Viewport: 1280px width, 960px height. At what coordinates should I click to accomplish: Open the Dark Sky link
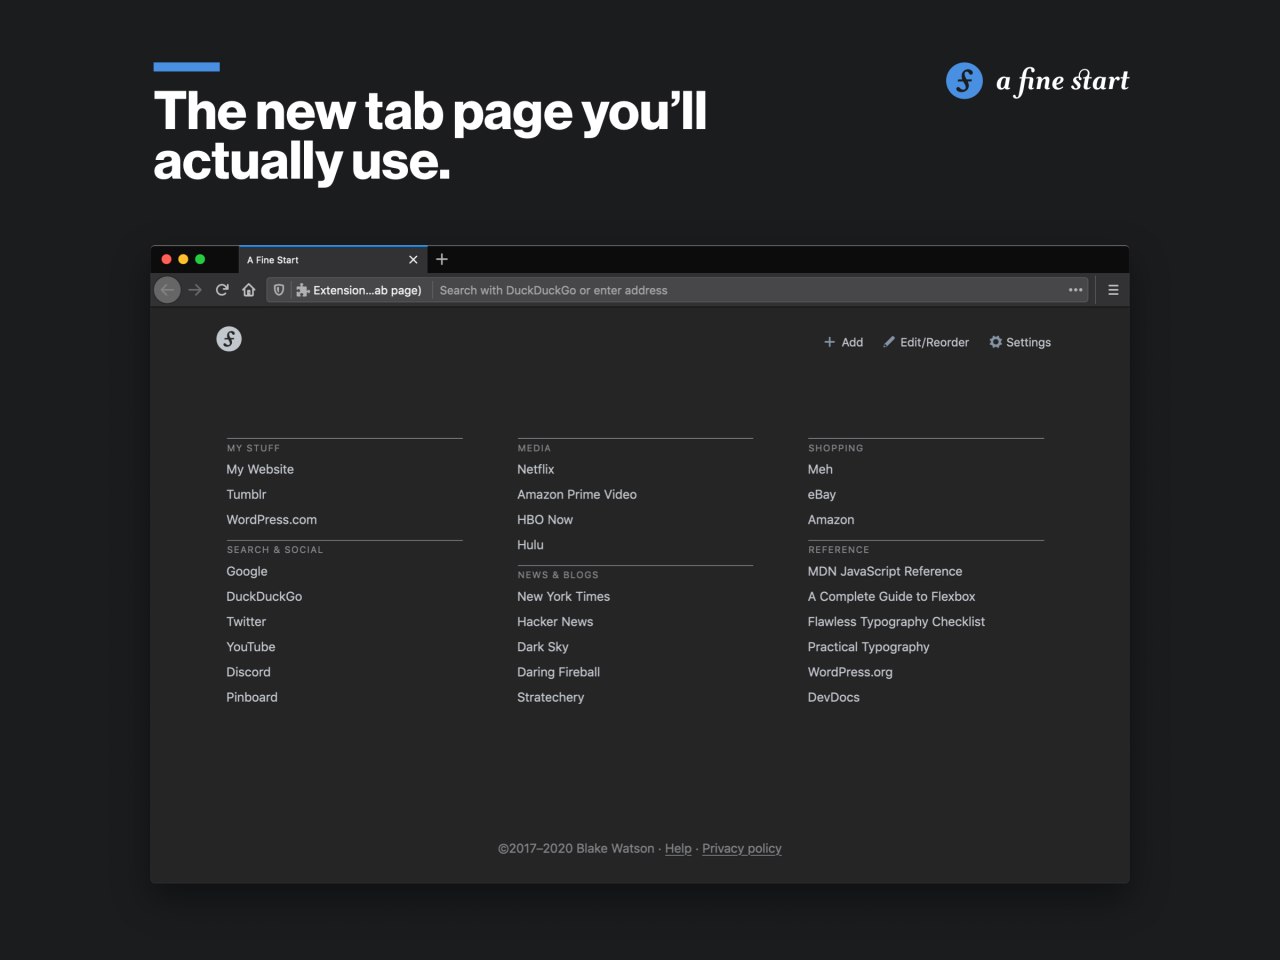(x=543, y=647)
